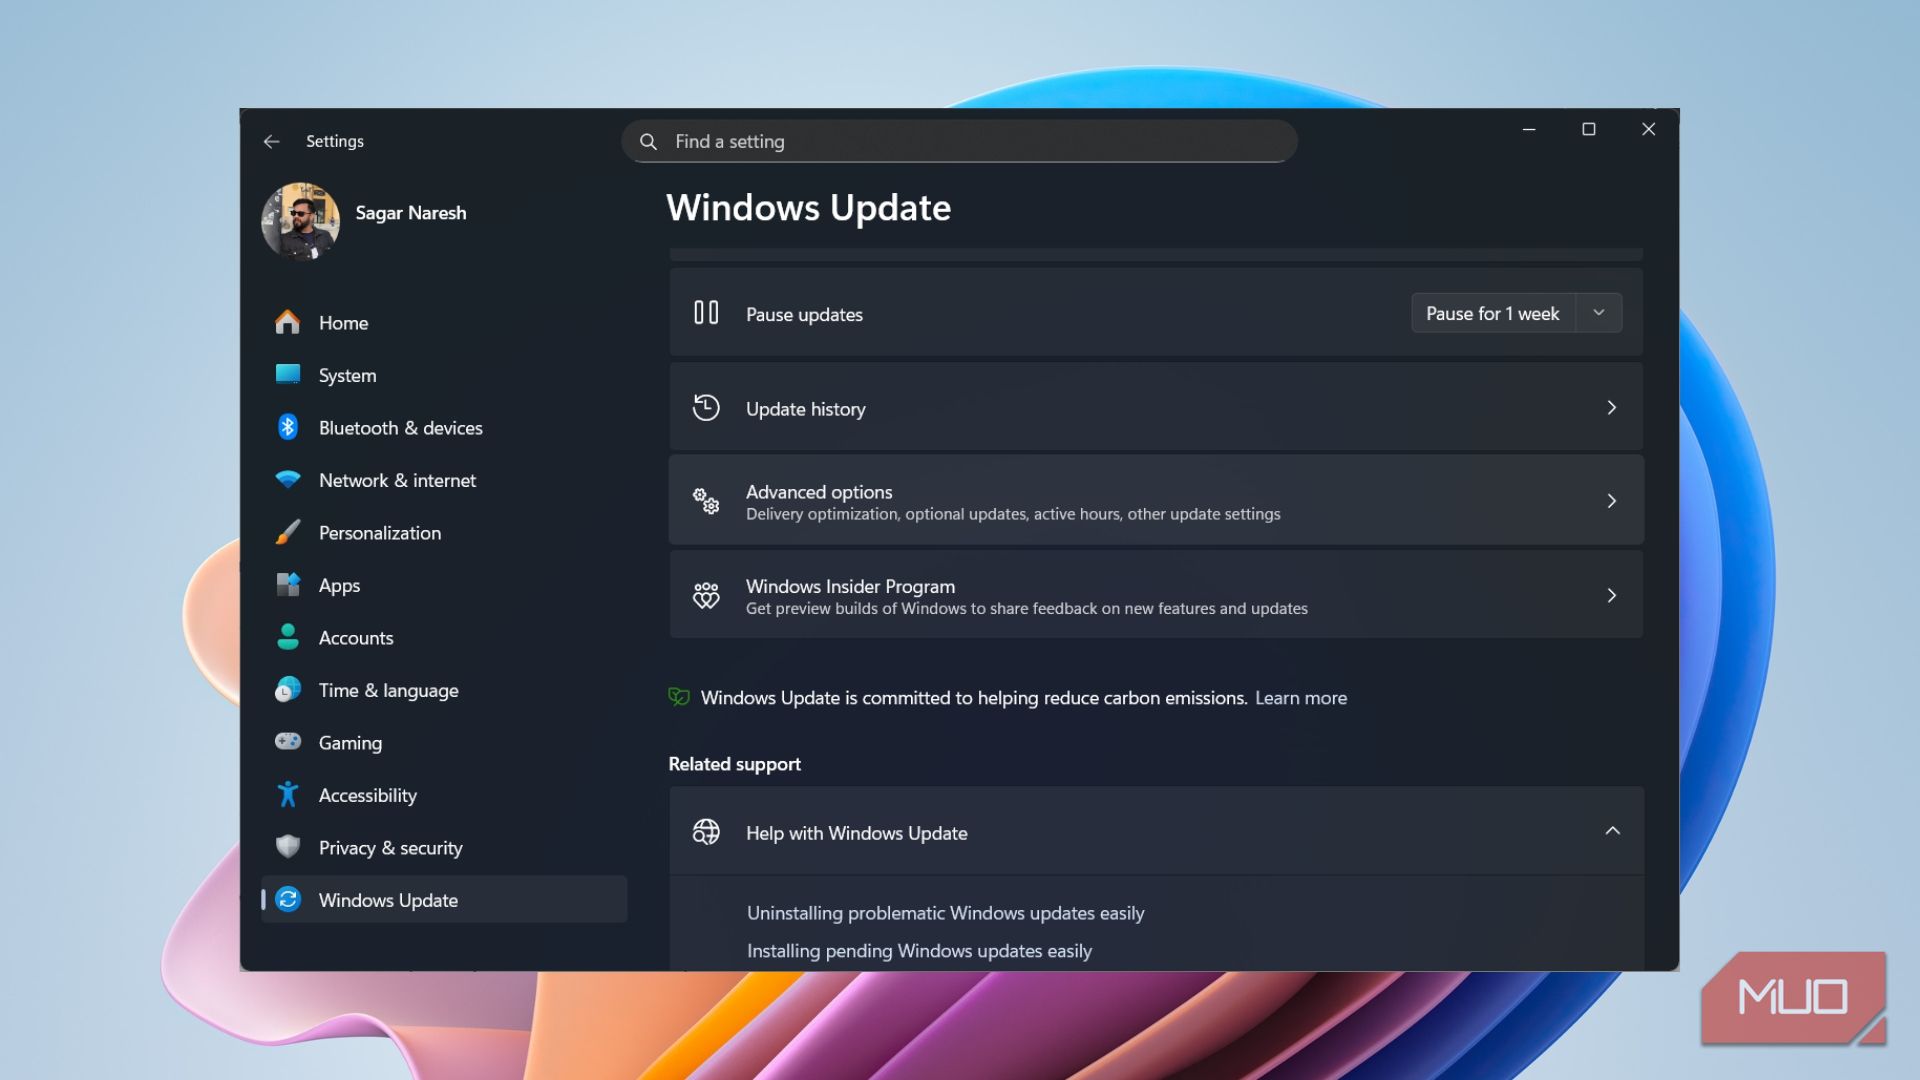Click the Find a setting search field
The height and width of the screenshot is (1080, 1920).
959,142
